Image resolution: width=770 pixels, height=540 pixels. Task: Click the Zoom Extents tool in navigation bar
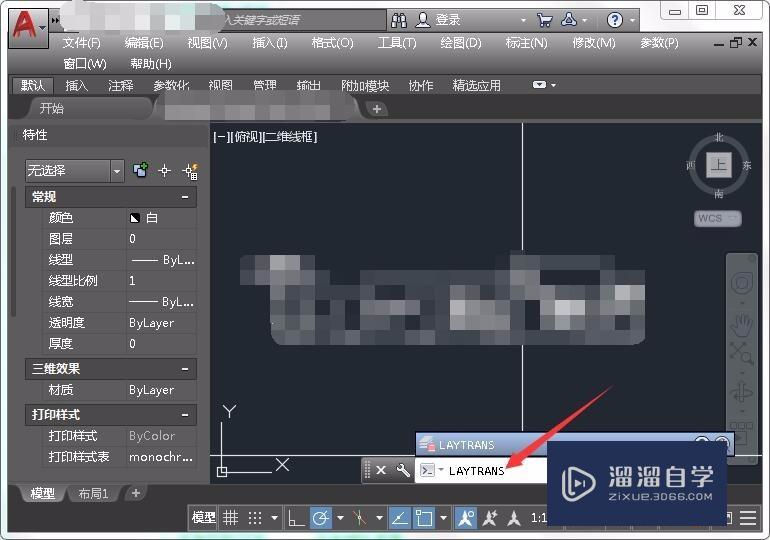[x=742, y=352]
